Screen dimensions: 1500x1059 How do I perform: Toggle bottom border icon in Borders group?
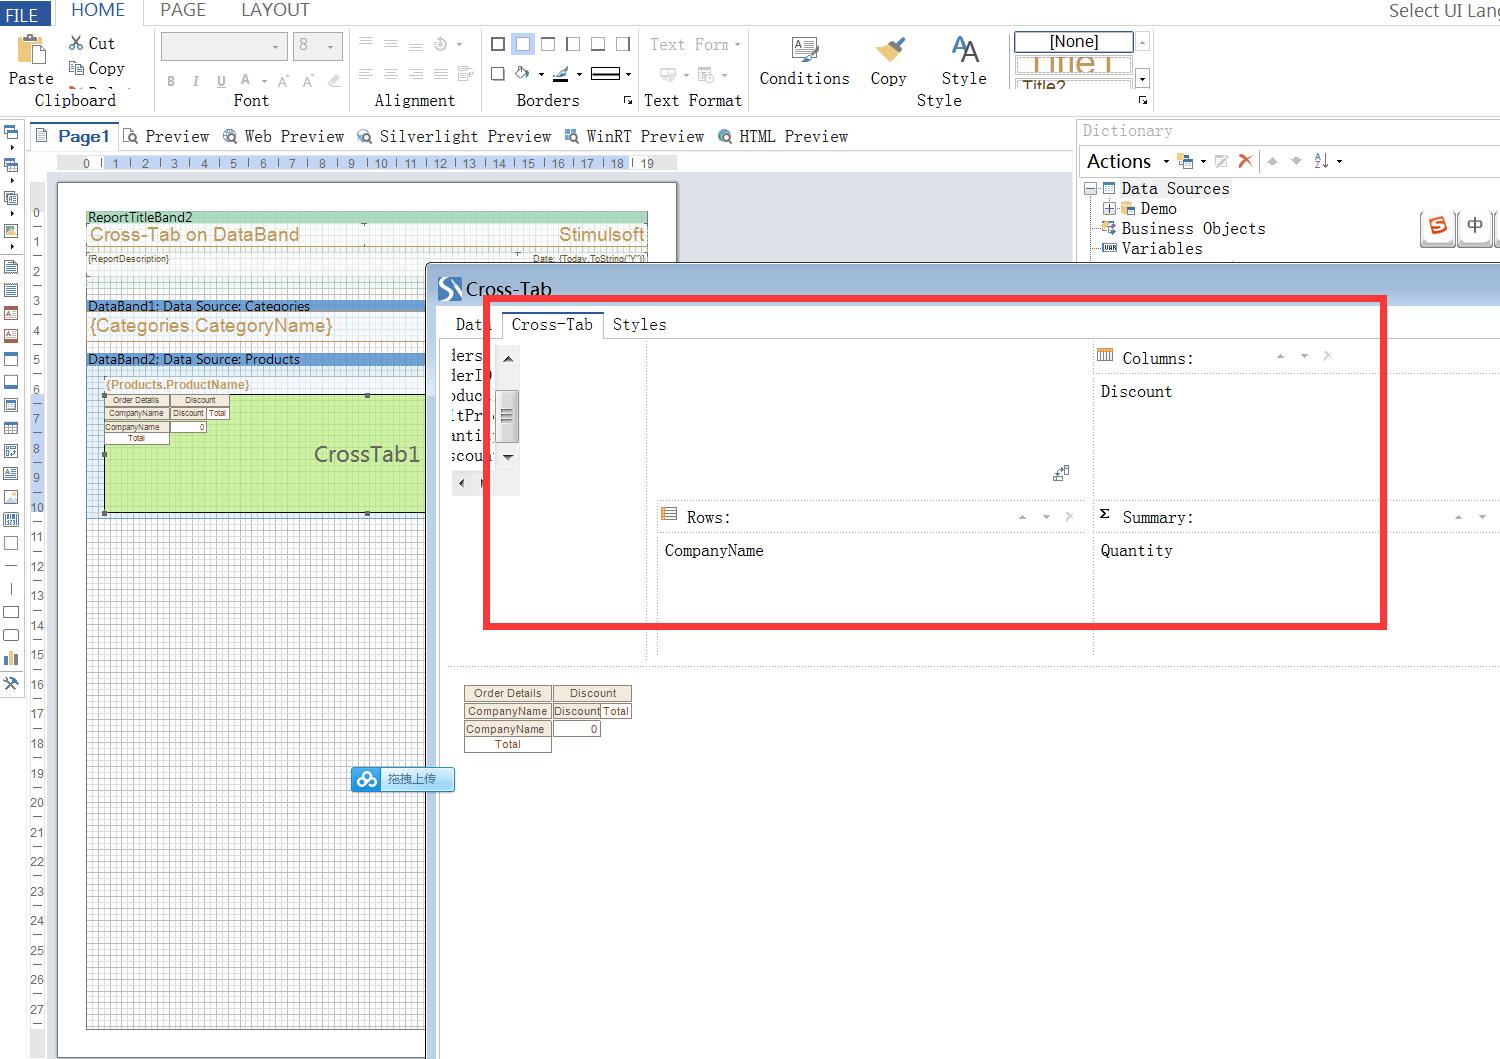[598, 44]
